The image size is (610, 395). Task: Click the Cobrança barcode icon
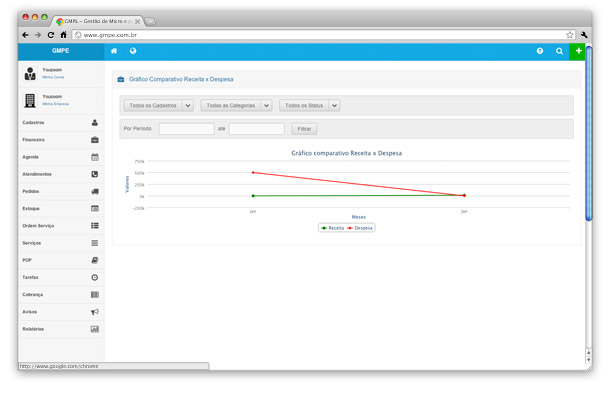tap(95, 295)
